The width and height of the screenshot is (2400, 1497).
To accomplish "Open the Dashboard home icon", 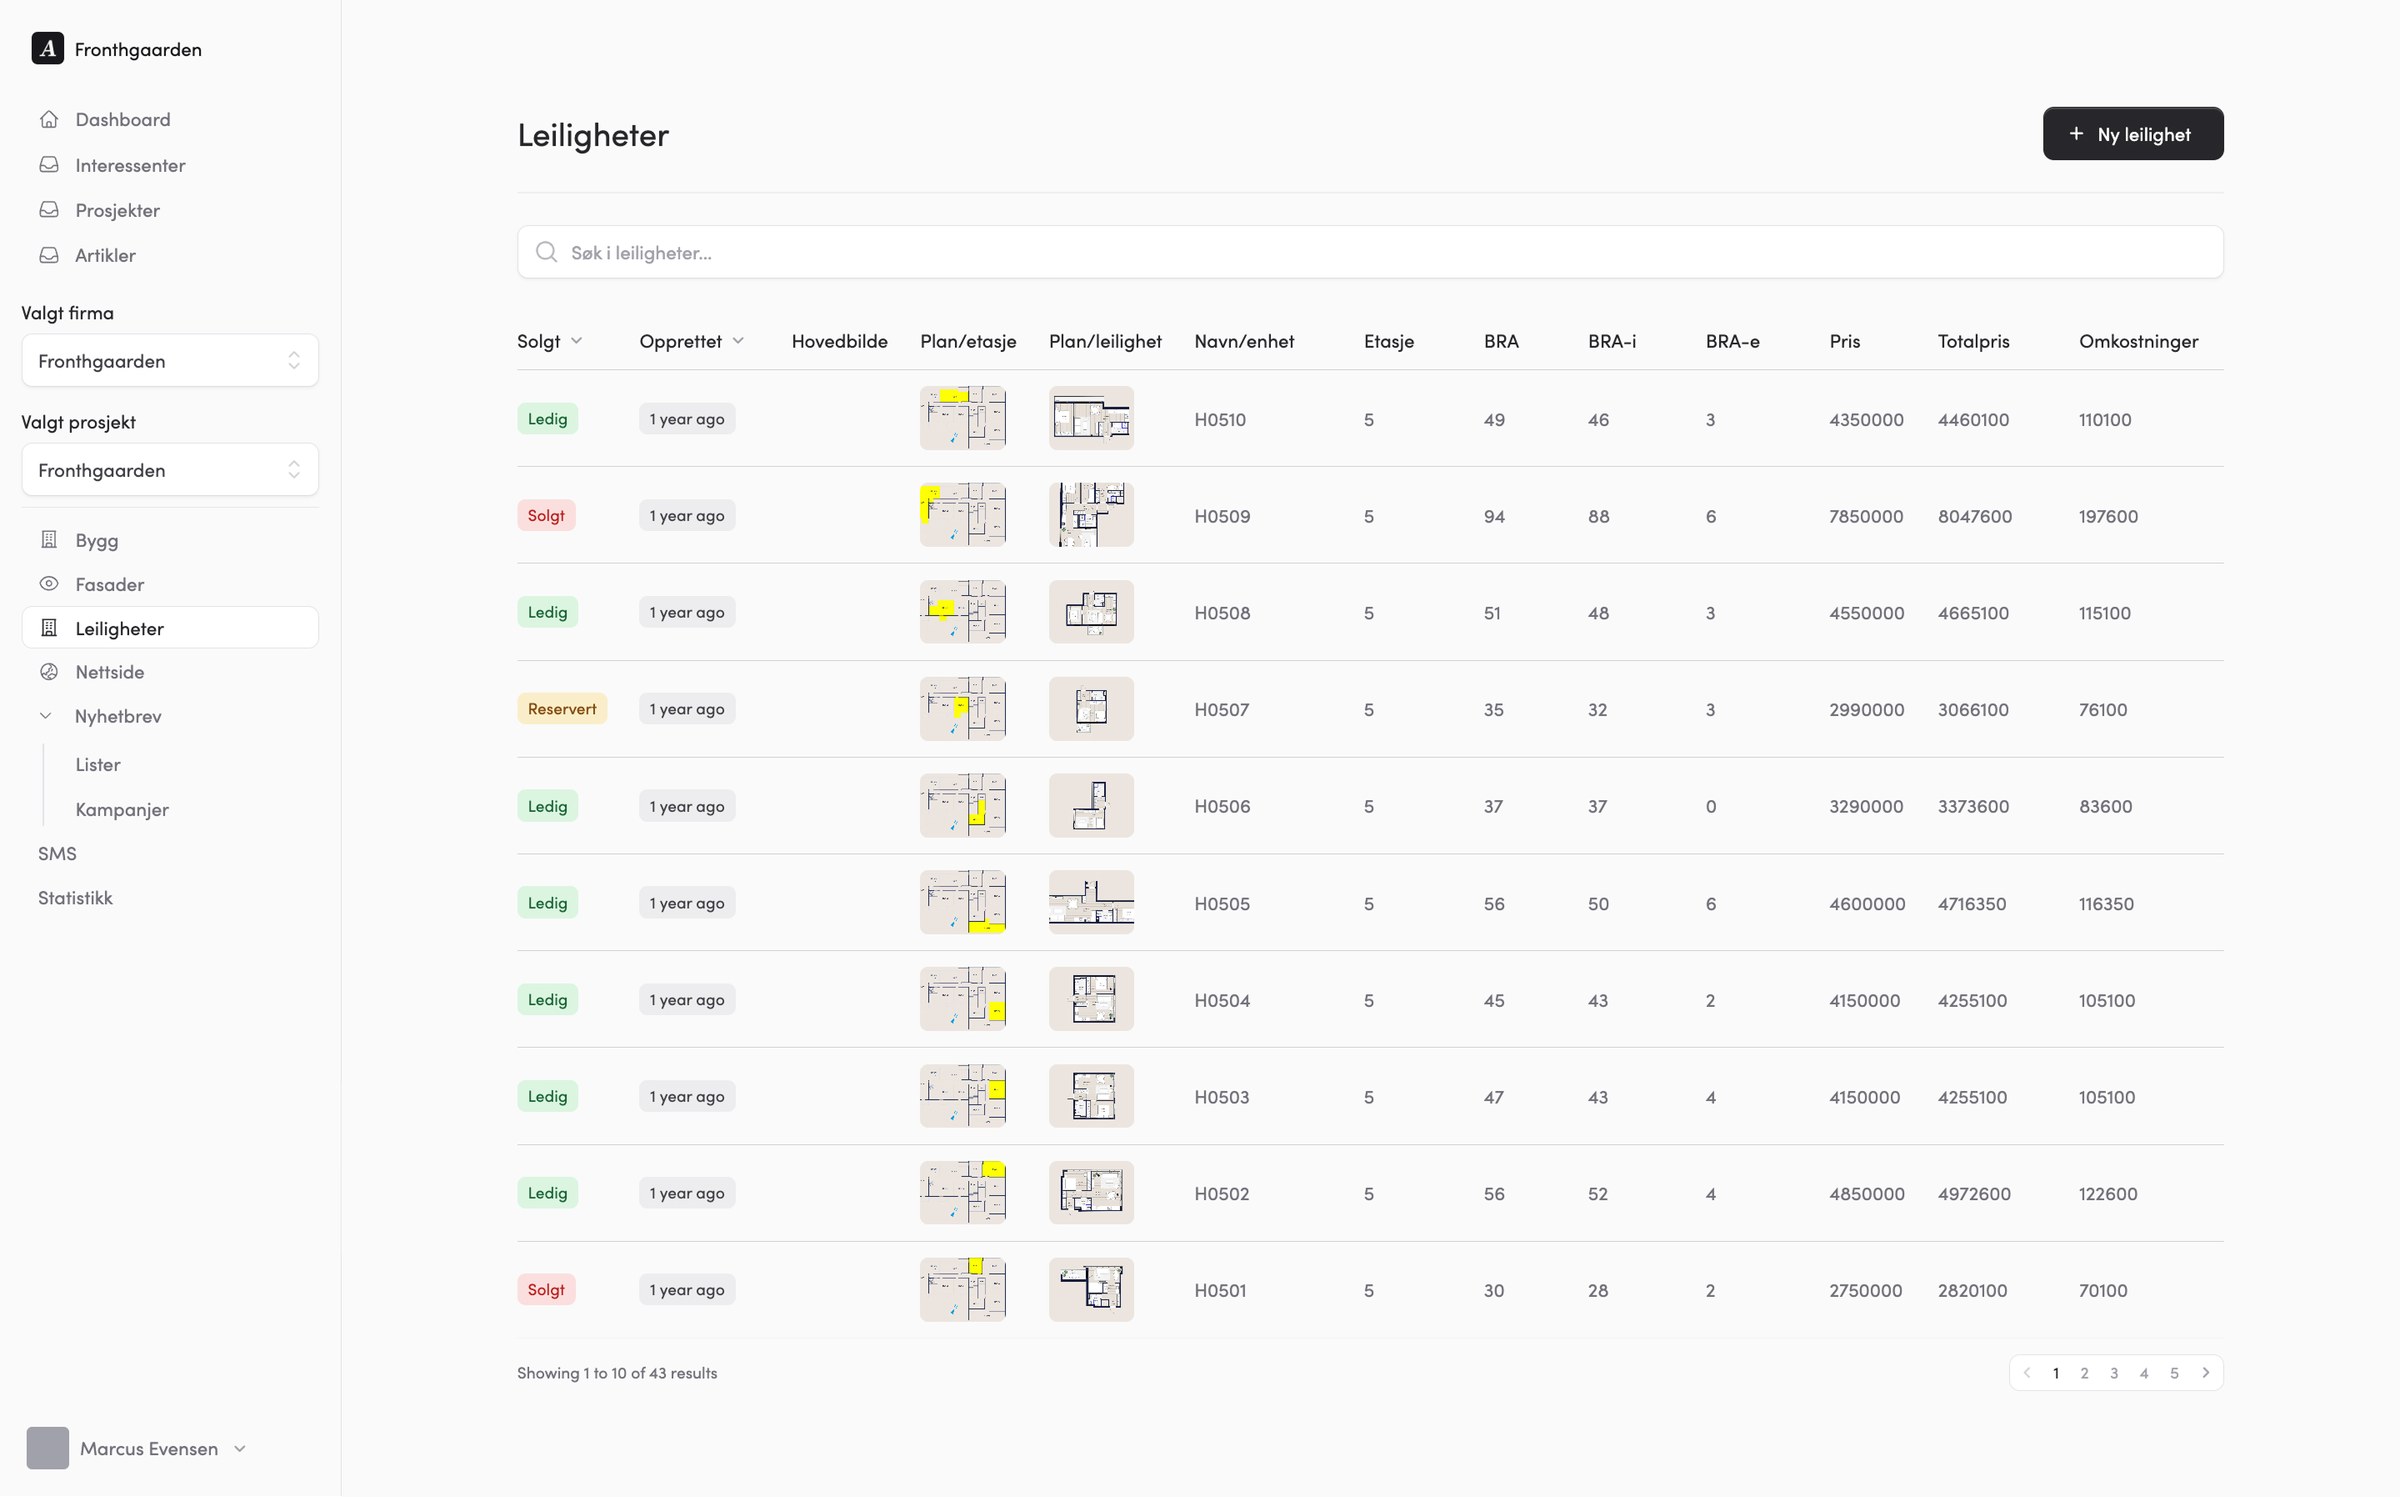I will 49,119.
